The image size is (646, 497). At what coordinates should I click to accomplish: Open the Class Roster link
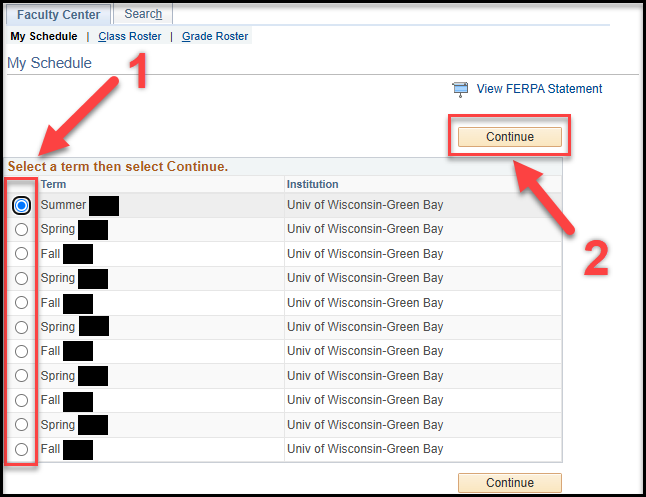coord(129,37)
